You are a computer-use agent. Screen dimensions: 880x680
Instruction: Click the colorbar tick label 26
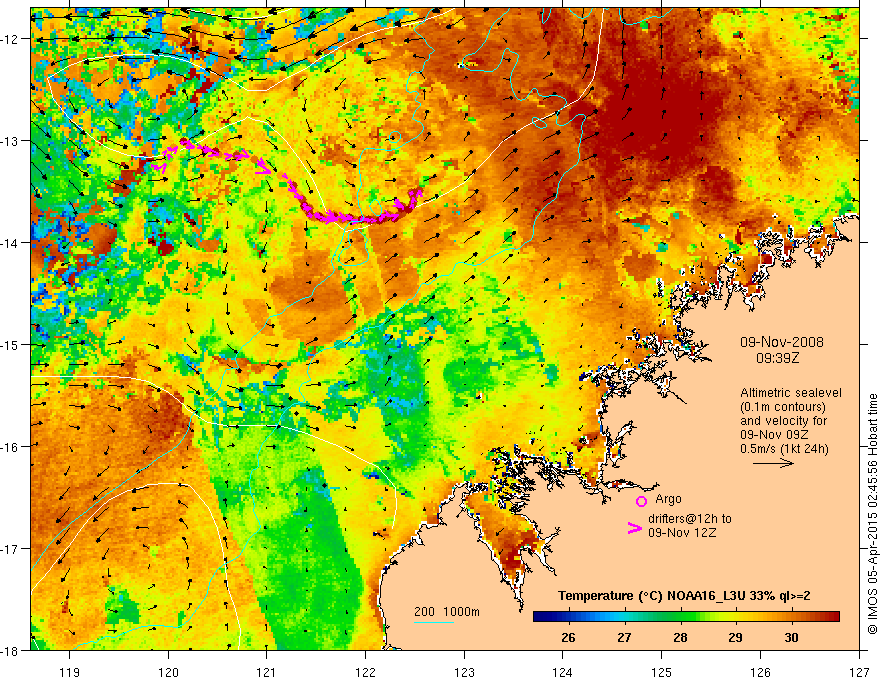568,638
